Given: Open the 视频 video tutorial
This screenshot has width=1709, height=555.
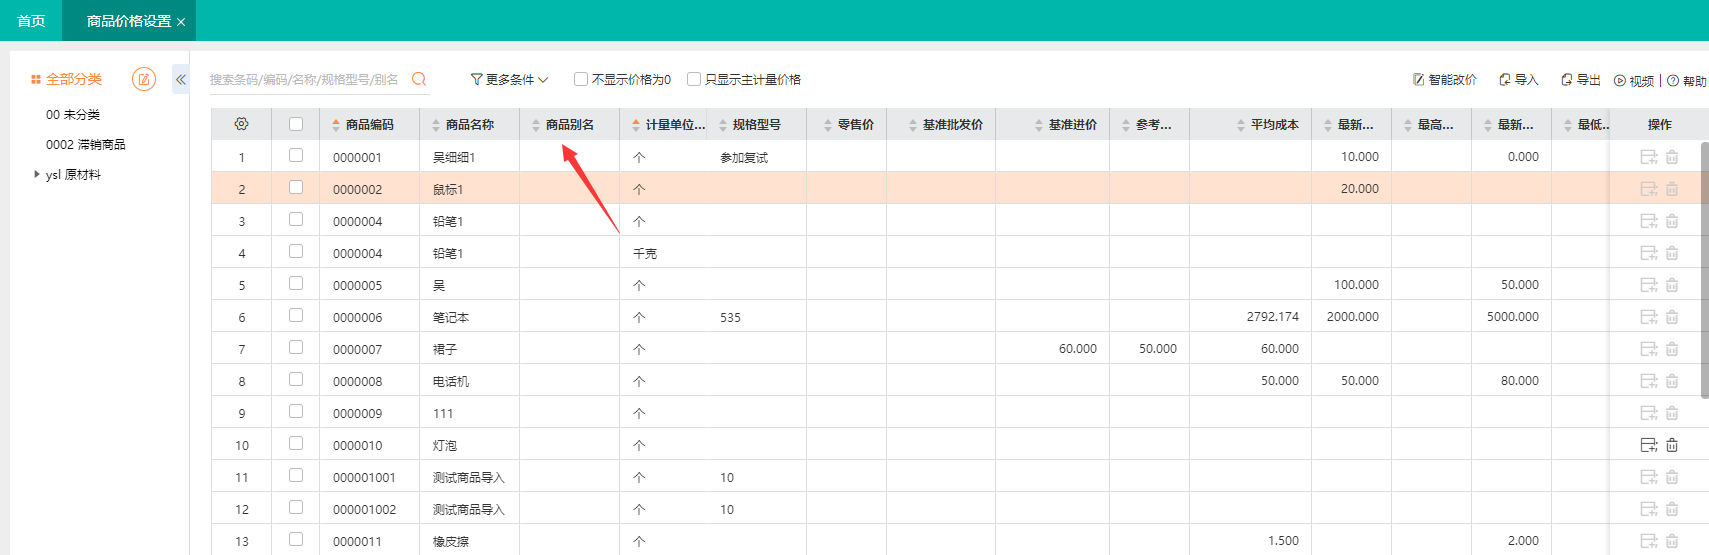Looking at the screenshot, I should pos(1634,80).
